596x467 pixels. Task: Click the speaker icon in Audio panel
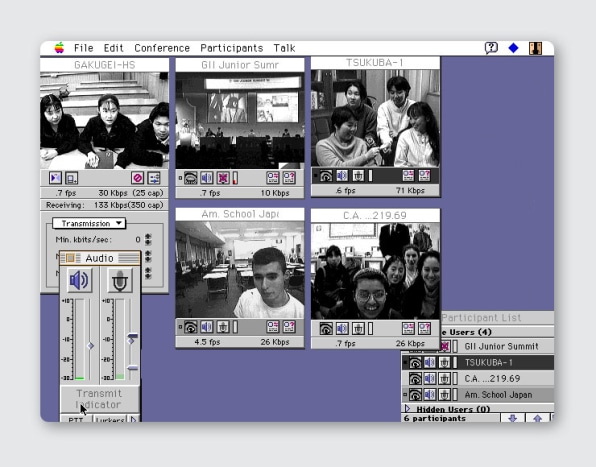[x=79, y=280]
